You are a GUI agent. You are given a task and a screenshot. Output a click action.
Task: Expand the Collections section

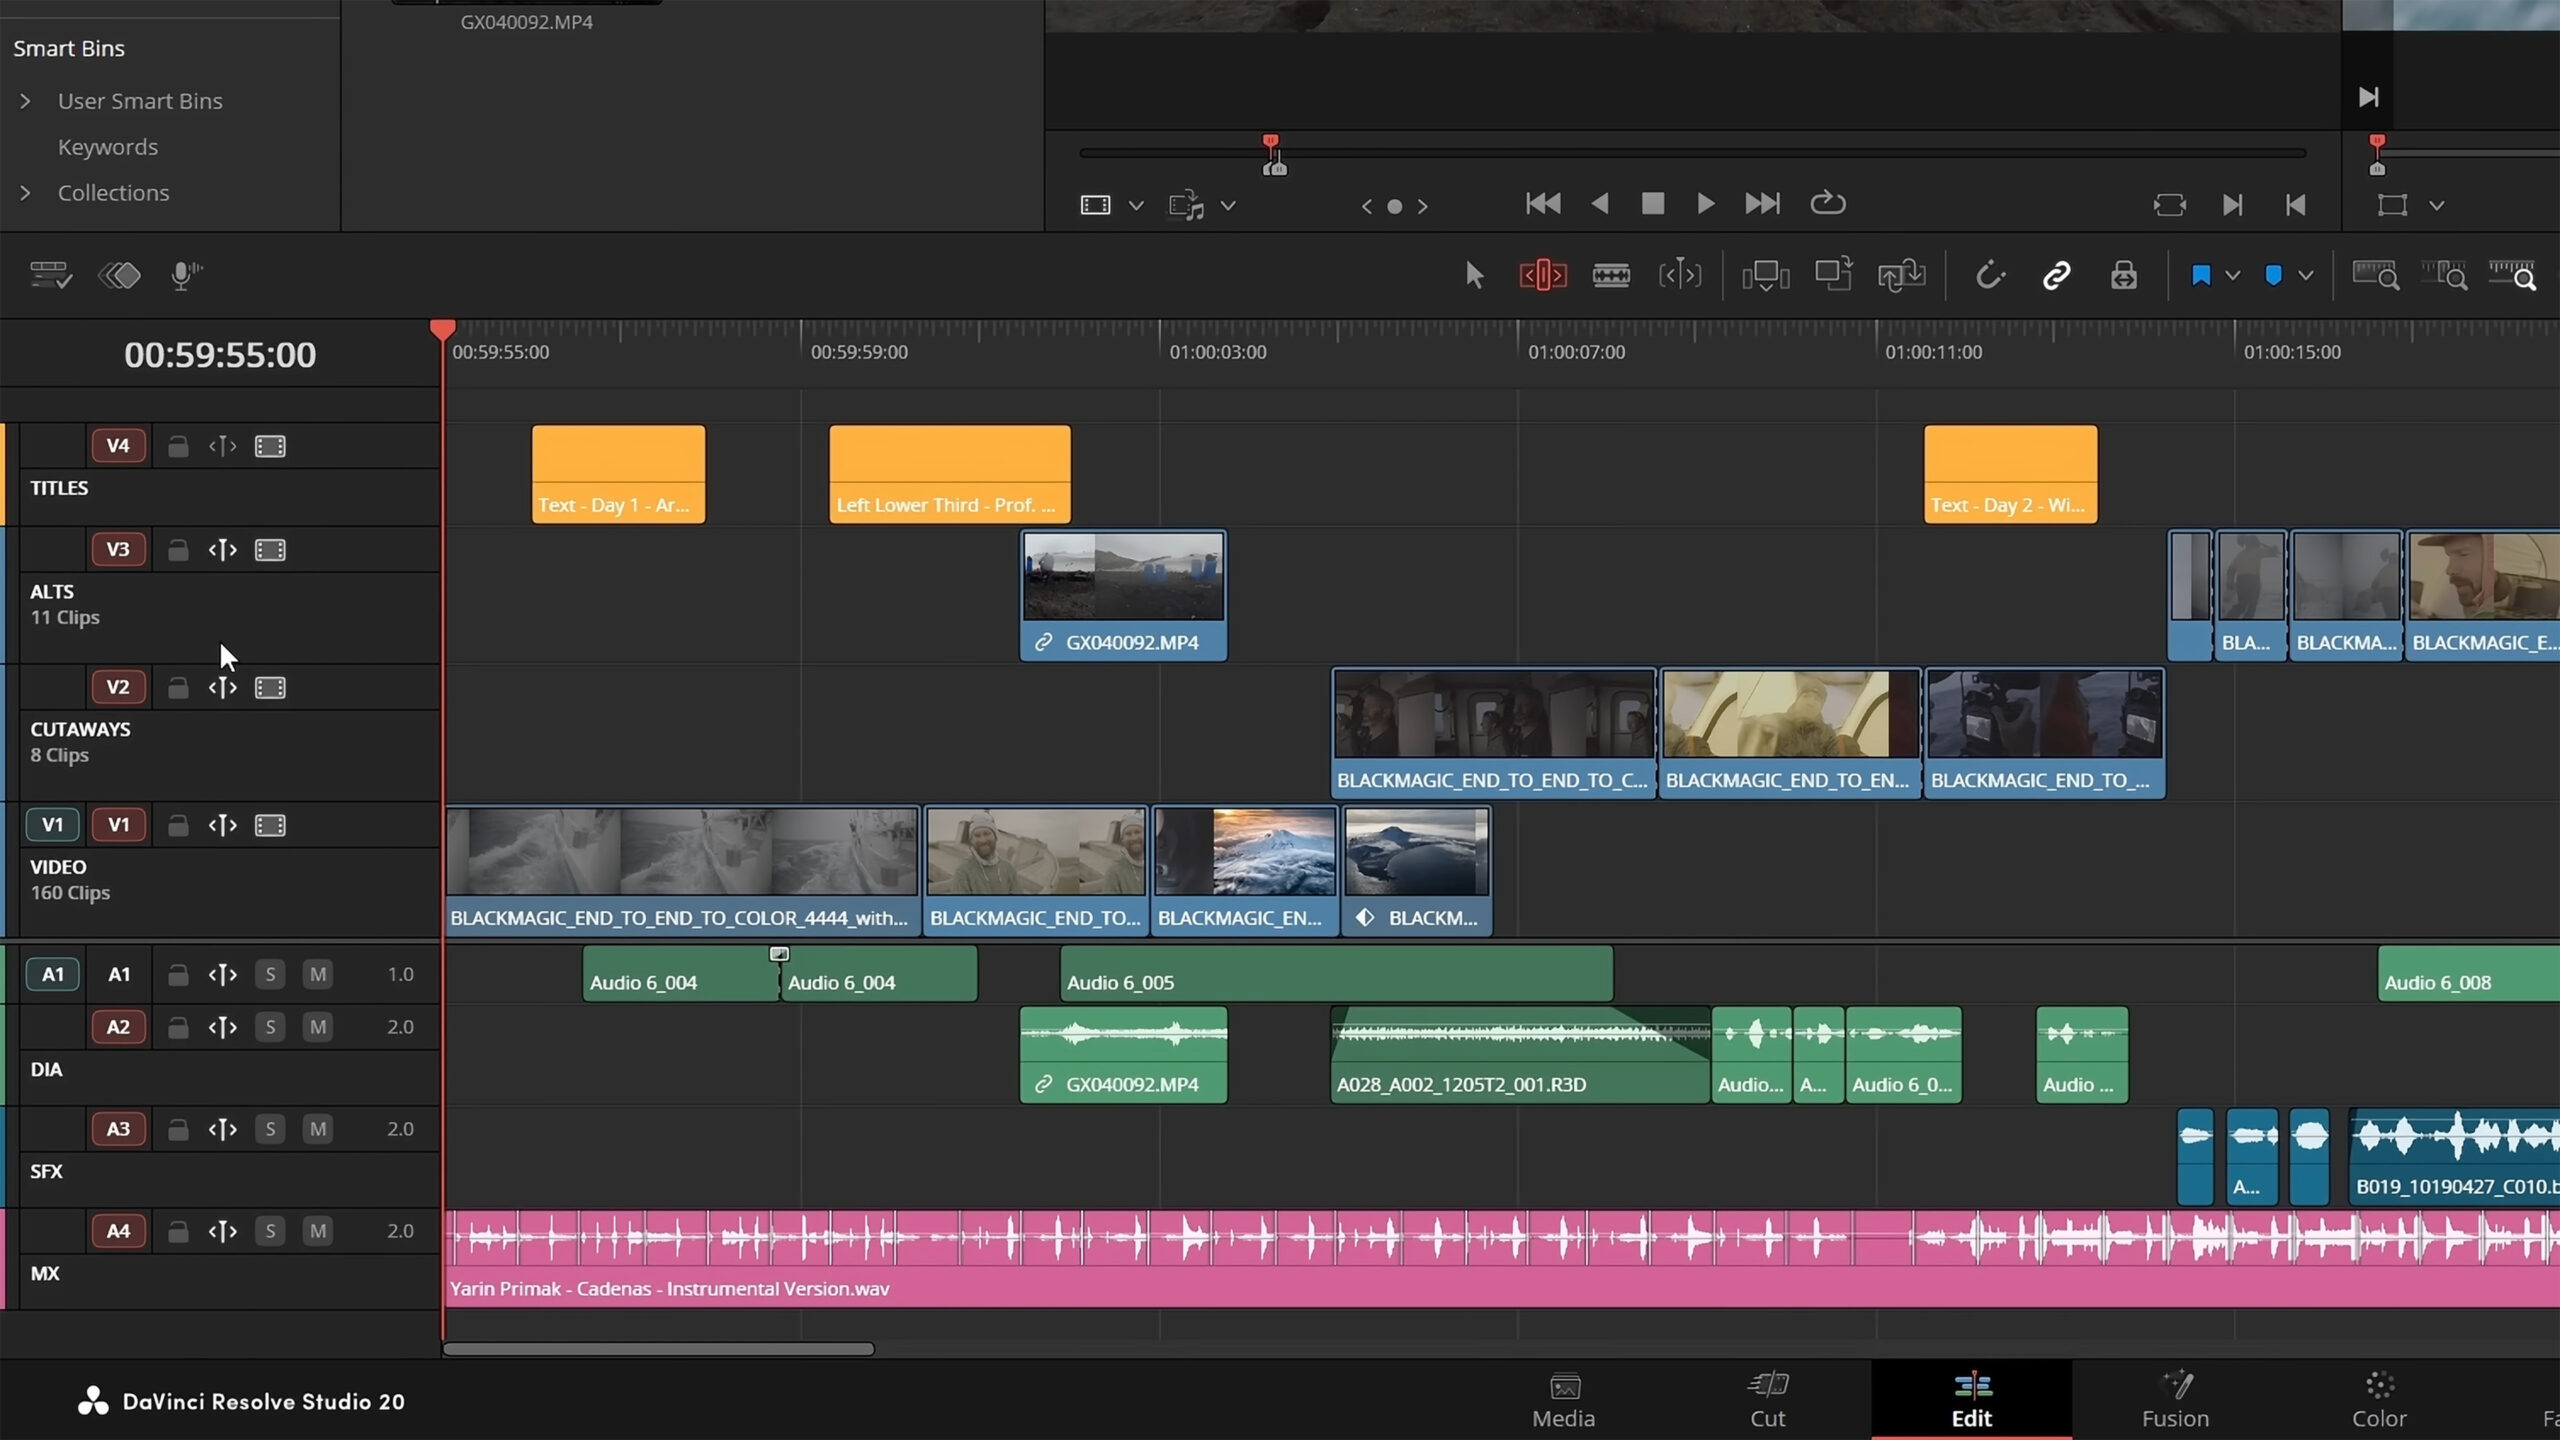point(25,192)
